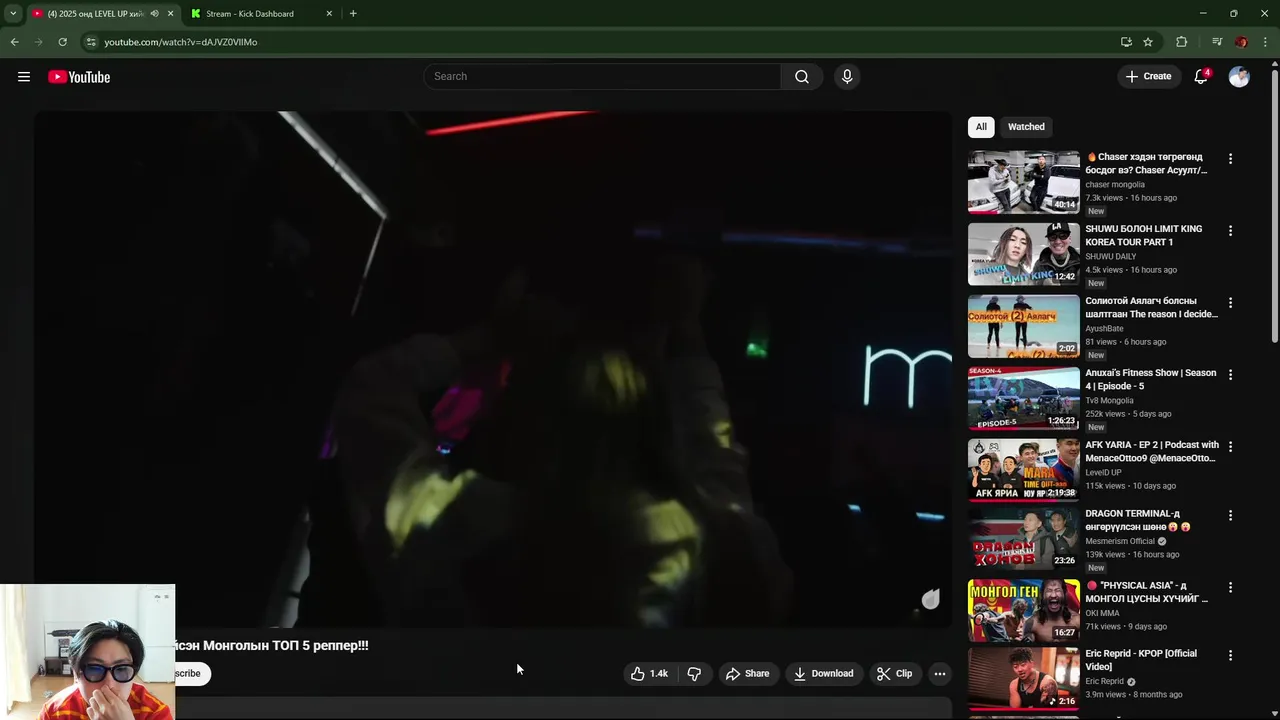Open options menu for SHUWU video
This screenshot has width=1280, height=720.
tap(1230, 231)
